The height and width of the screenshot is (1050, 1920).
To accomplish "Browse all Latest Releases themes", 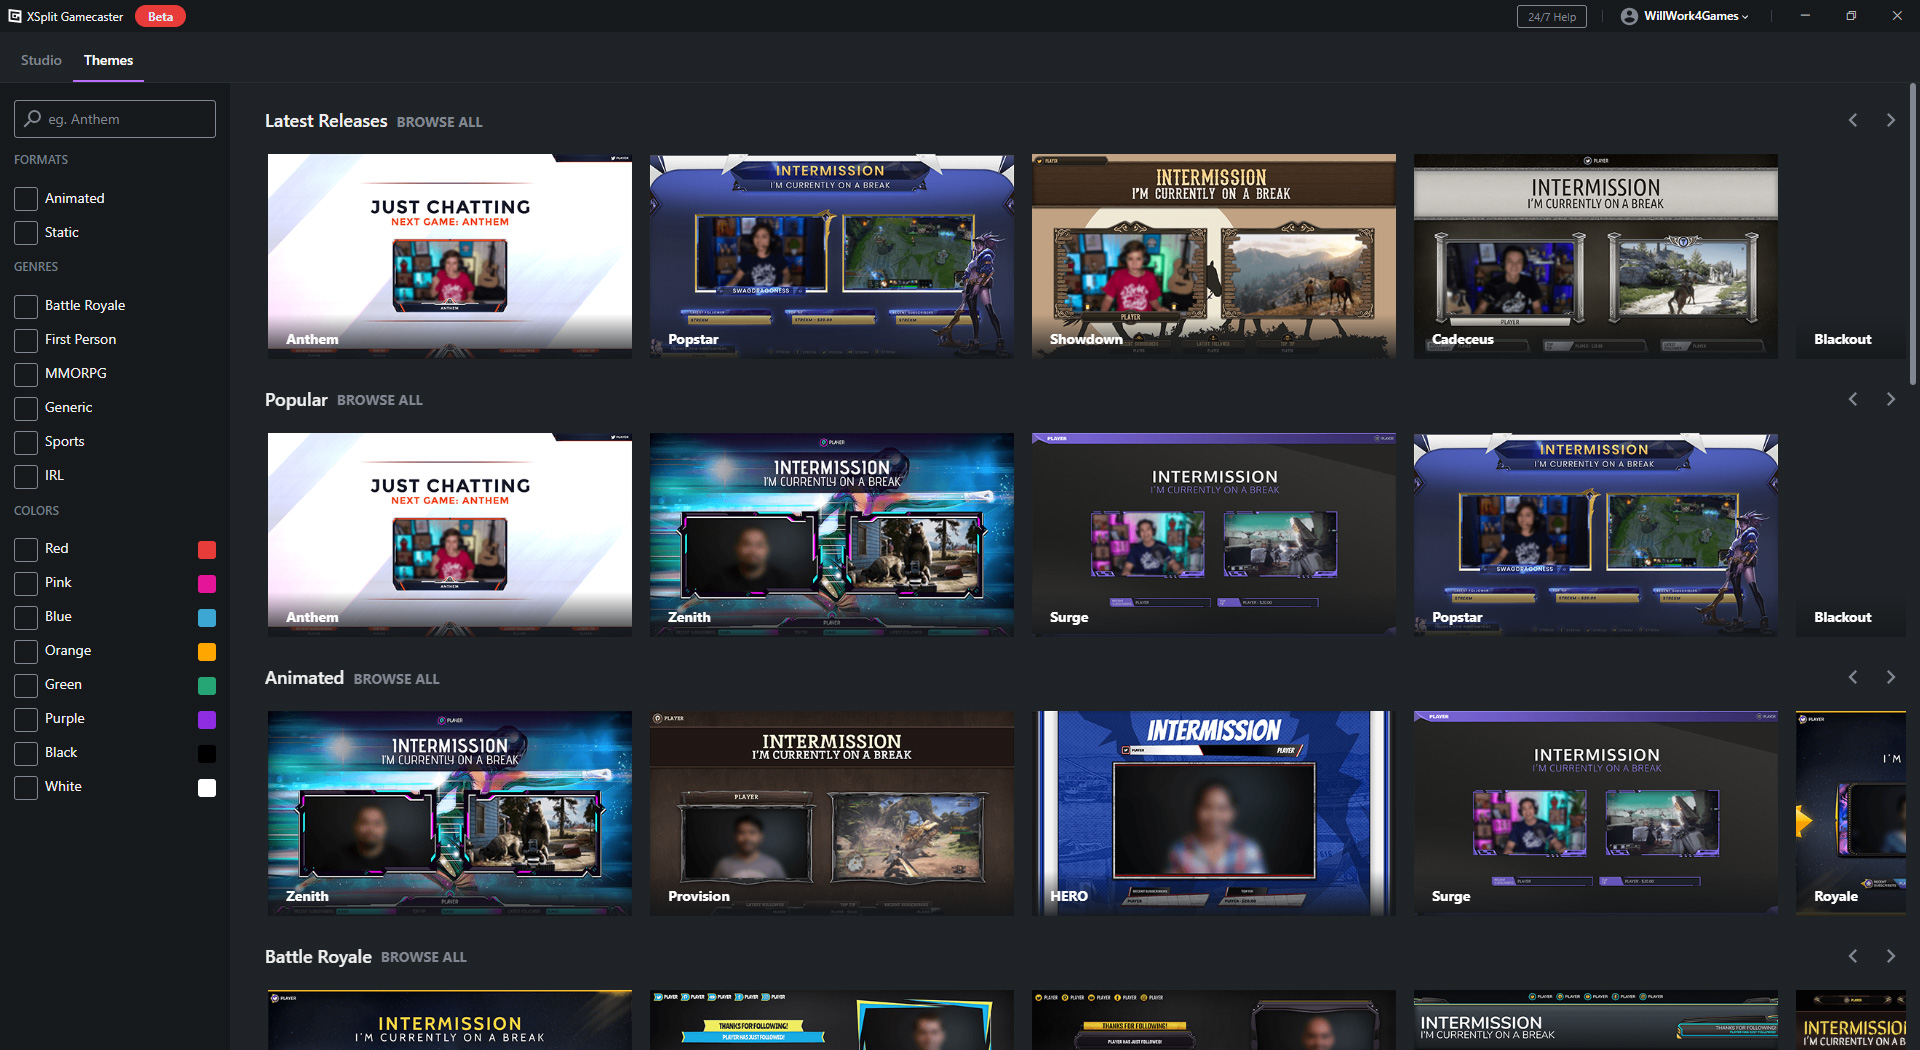I will click(x=439, y=122).
